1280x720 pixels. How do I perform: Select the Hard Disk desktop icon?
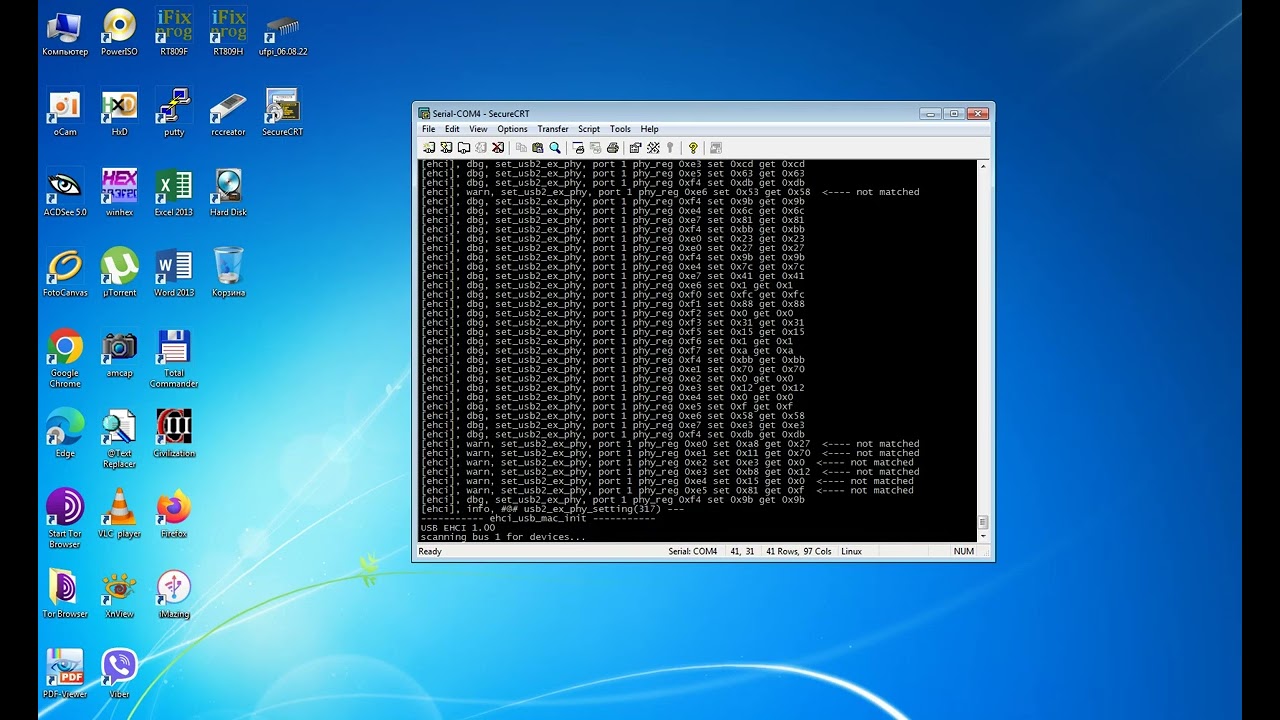point(228,193)
